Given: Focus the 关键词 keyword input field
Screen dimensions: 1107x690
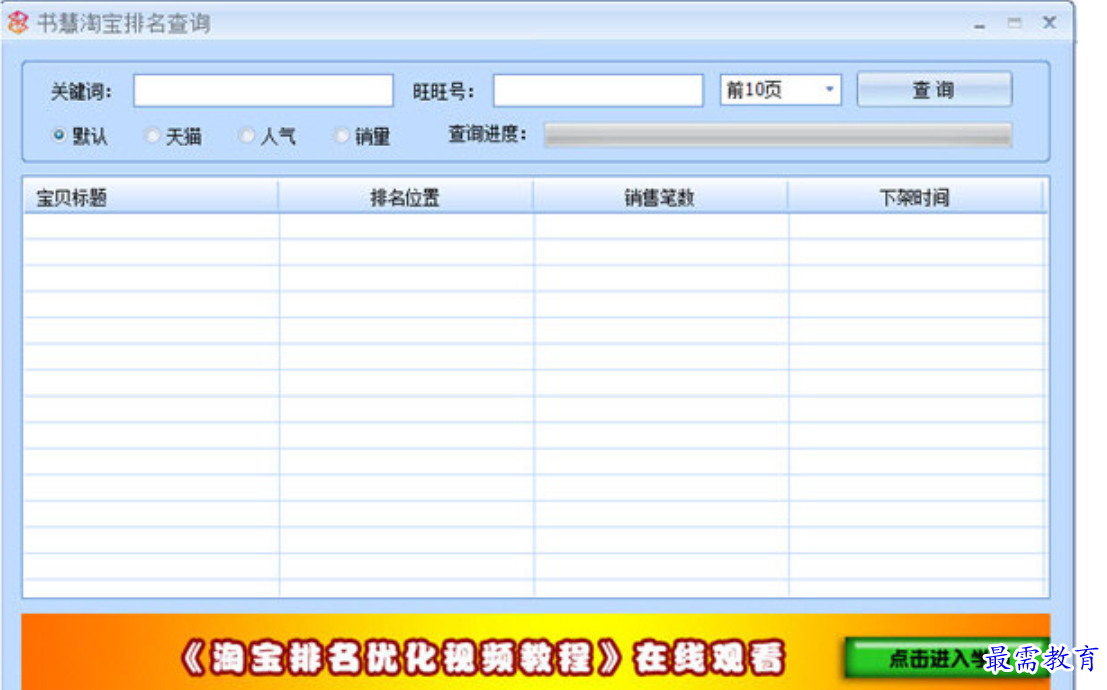Looking at the screenshot, I should click(263, 91).
